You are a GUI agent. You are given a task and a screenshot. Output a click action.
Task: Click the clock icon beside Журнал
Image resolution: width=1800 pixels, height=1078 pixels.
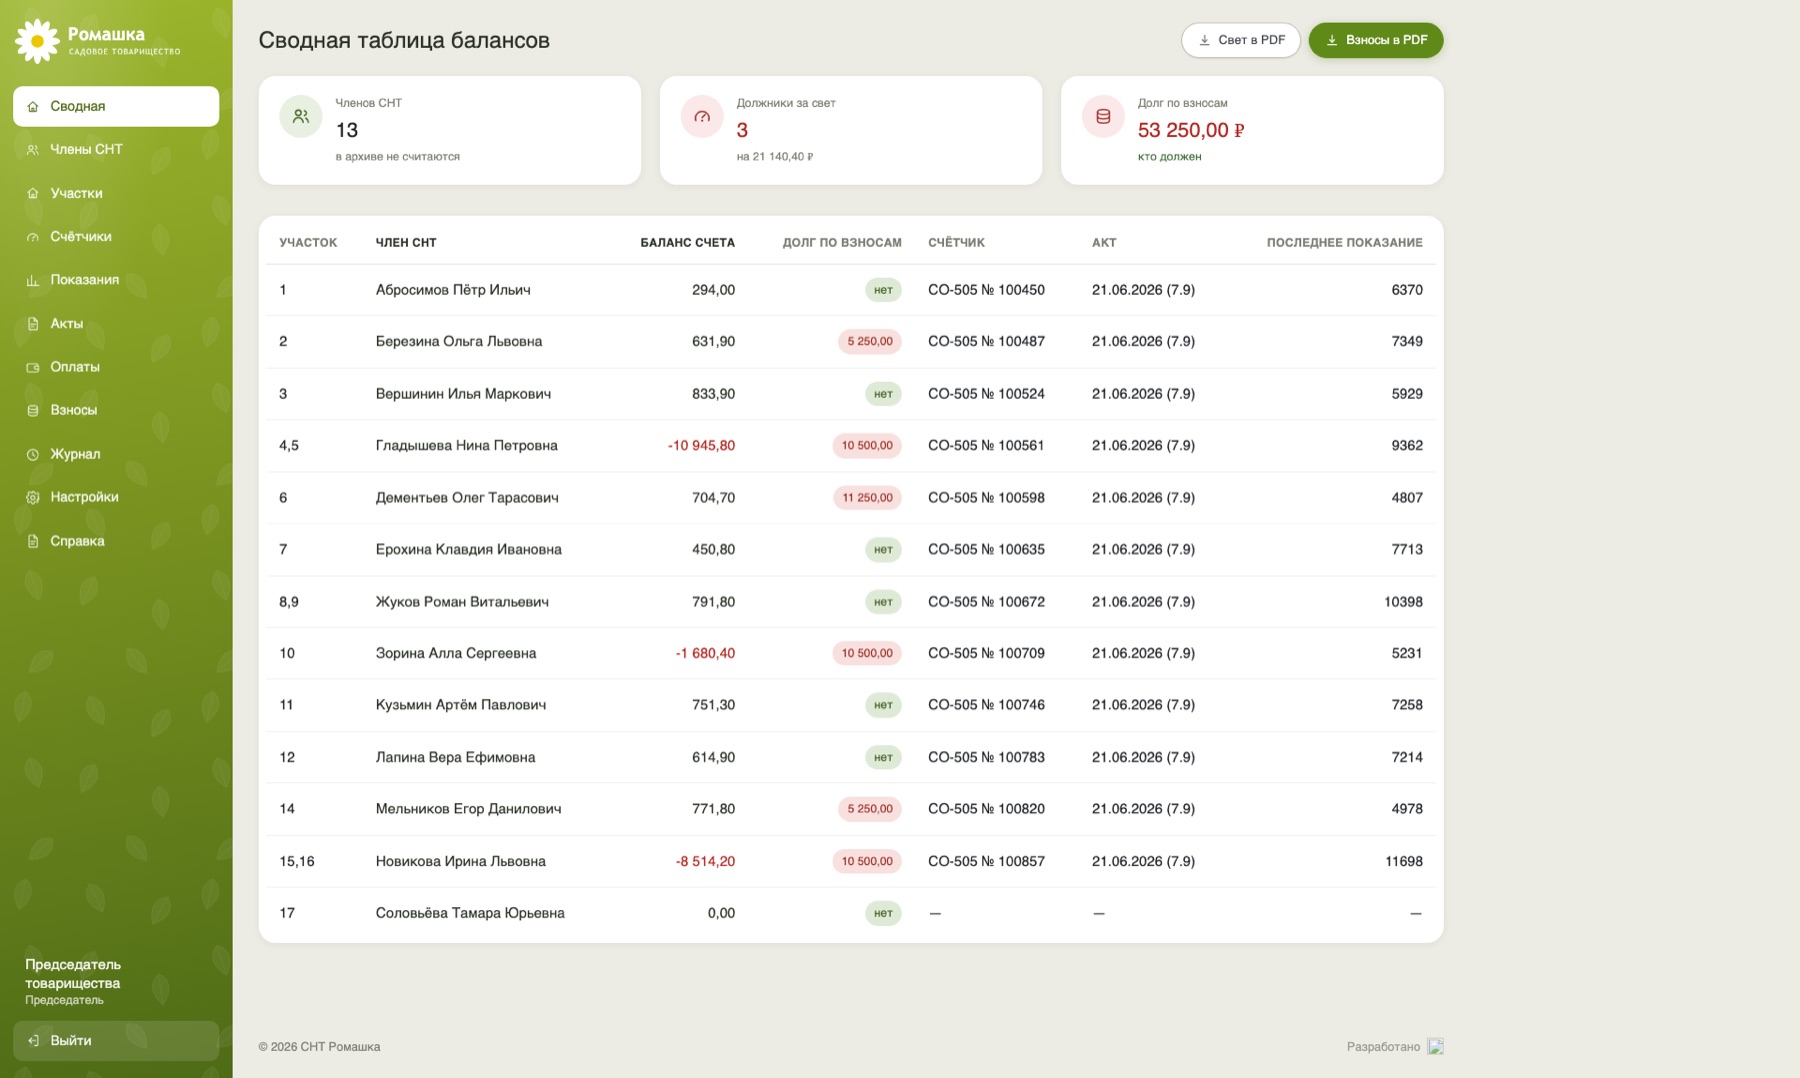point(33,454)
